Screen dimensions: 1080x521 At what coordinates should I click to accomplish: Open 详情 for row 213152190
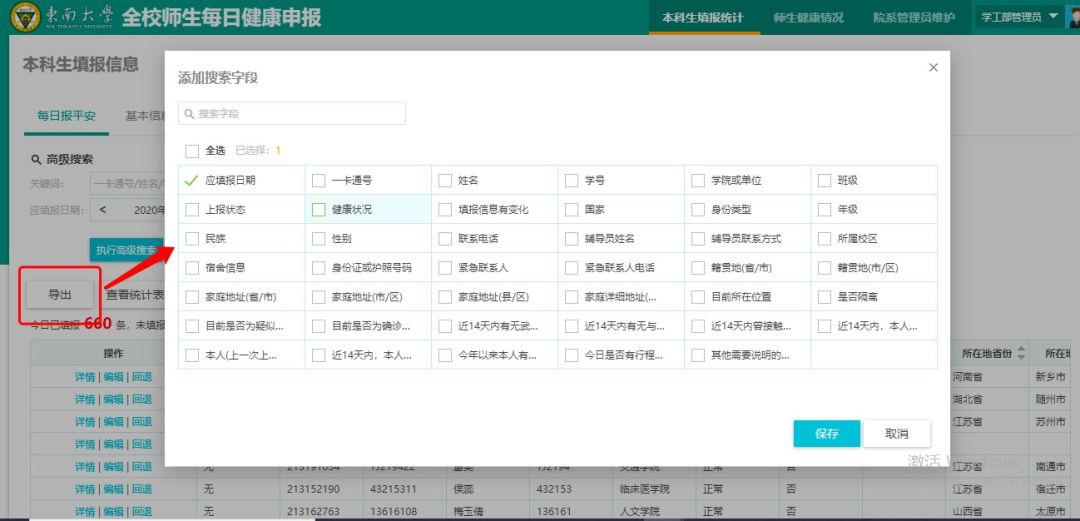point(85,489)
